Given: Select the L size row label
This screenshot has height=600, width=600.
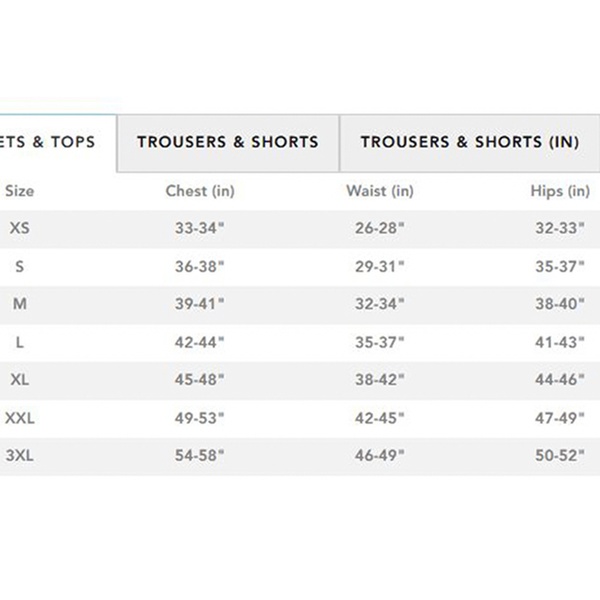Looking at the screenshot, I should (x=20, y=342).
